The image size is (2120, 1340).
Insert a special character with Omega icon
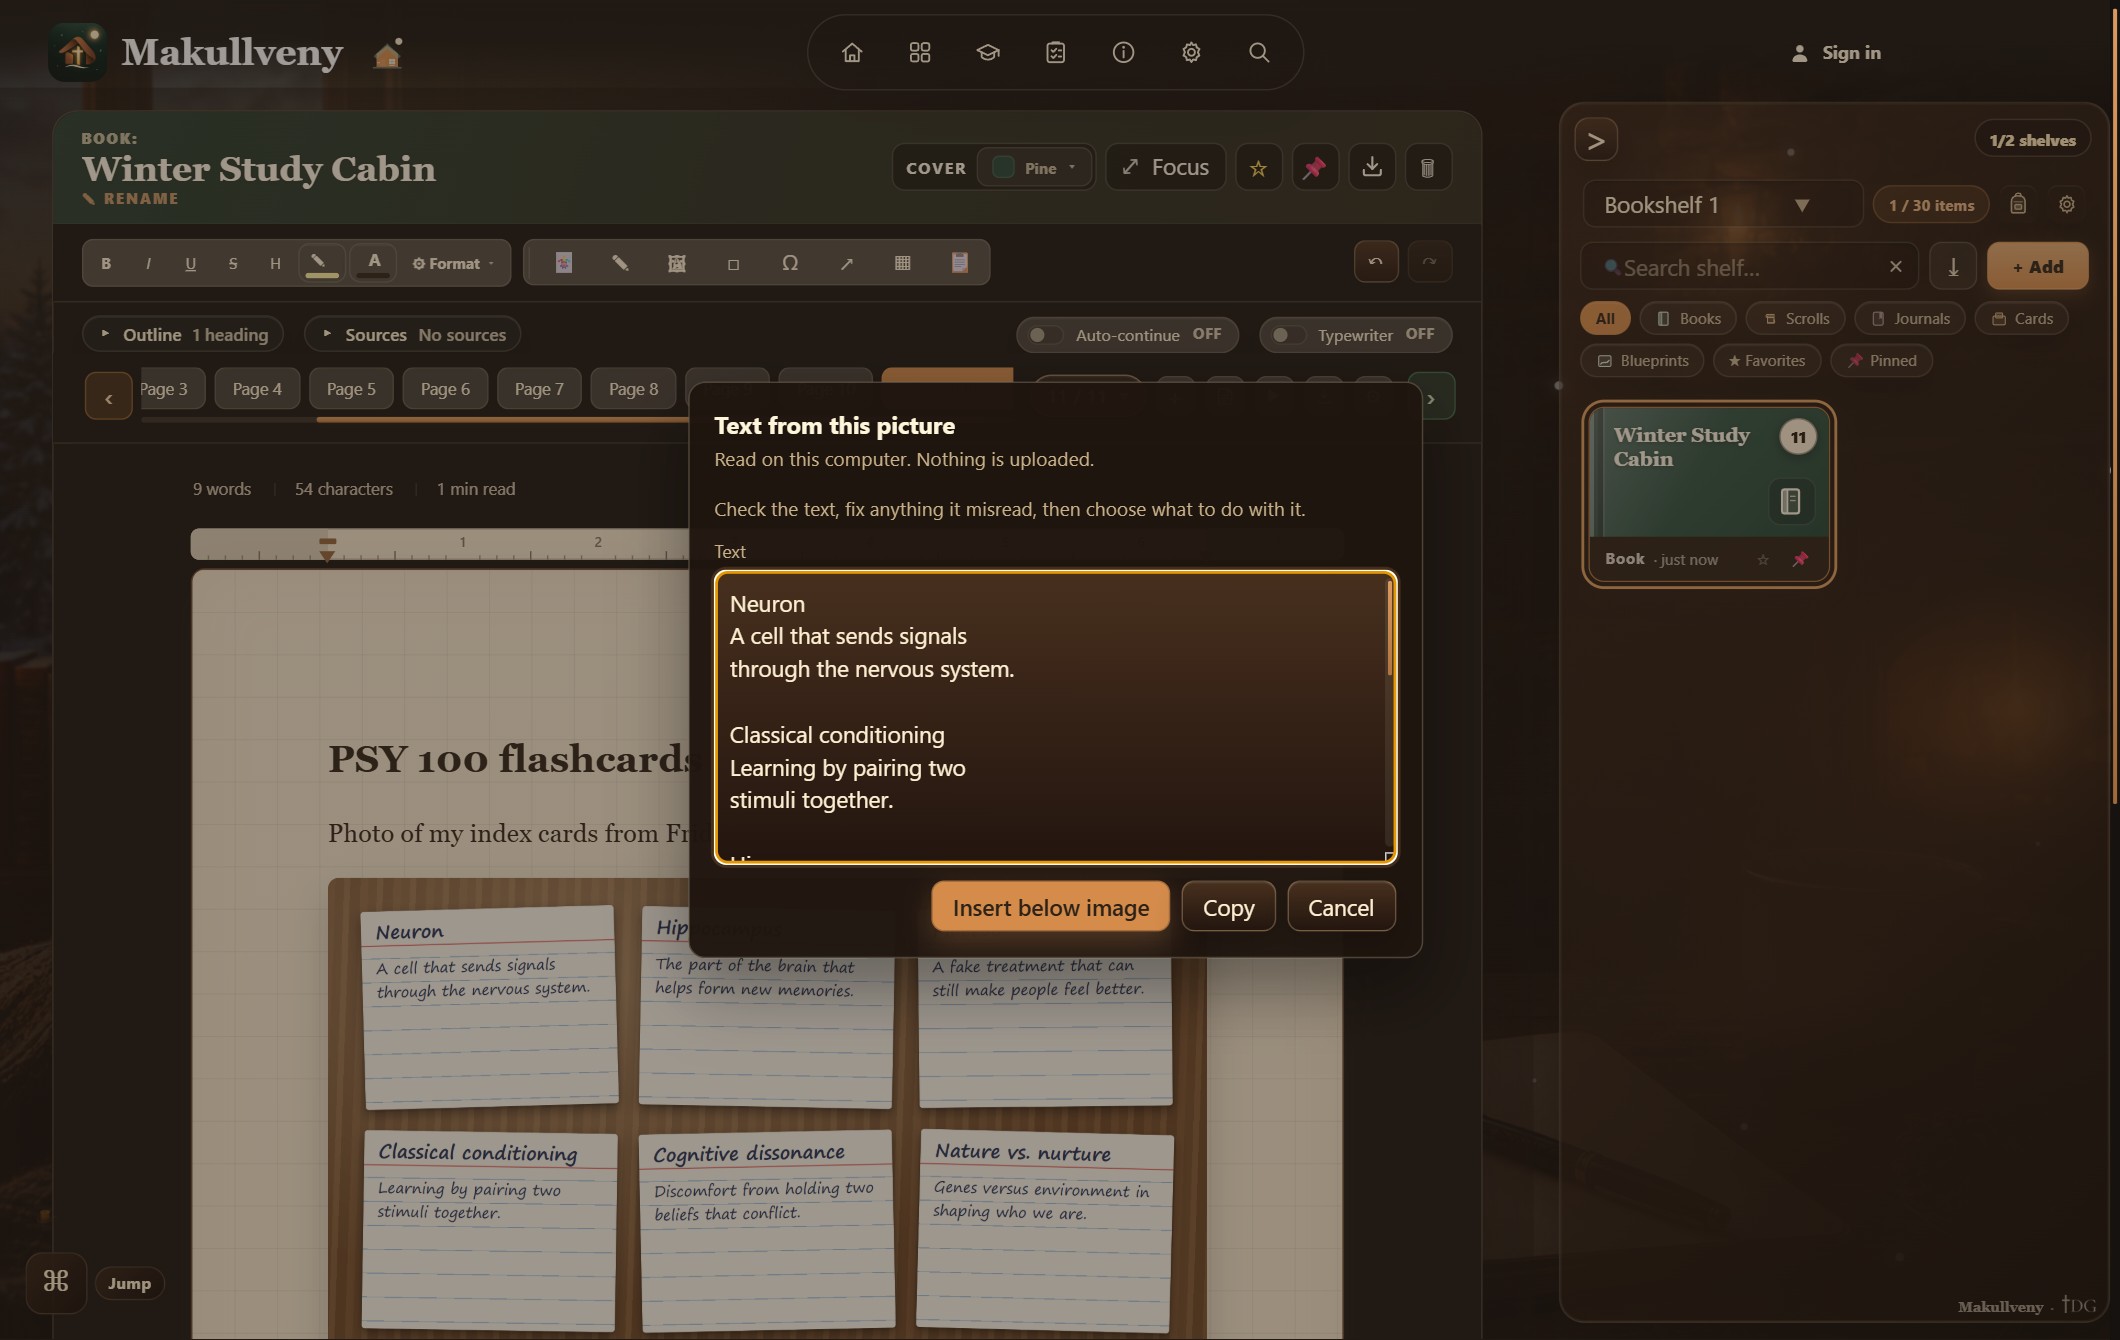point(790,263)
